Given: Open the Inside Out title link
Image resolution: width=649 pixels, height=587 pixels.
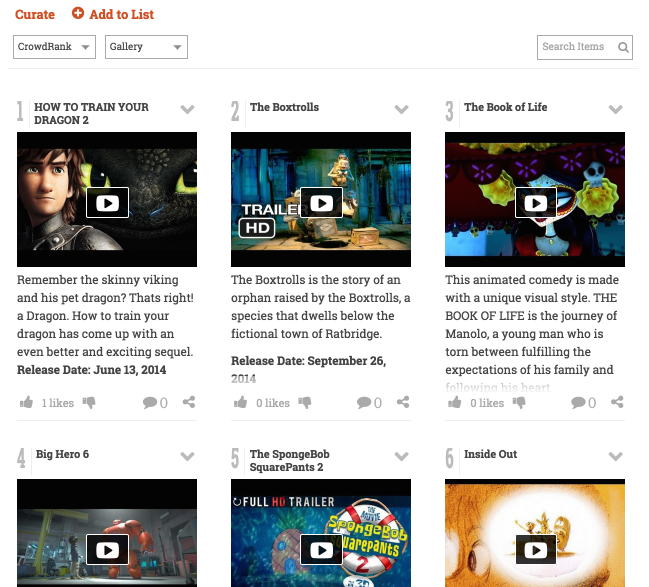Looking at the screenshot, I should pyautogui.click(x=490, y=454).
